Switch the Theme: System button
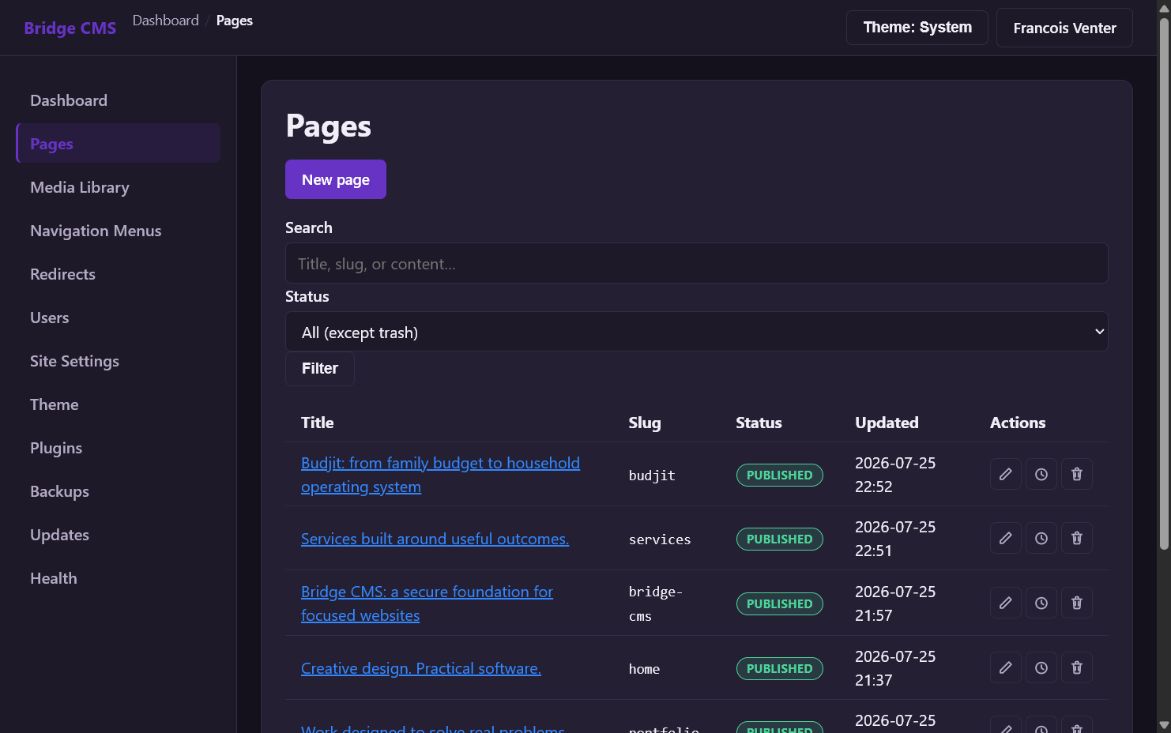This screenshot has width=1171, height=733. pyautogui.click(x=917, y=27)
